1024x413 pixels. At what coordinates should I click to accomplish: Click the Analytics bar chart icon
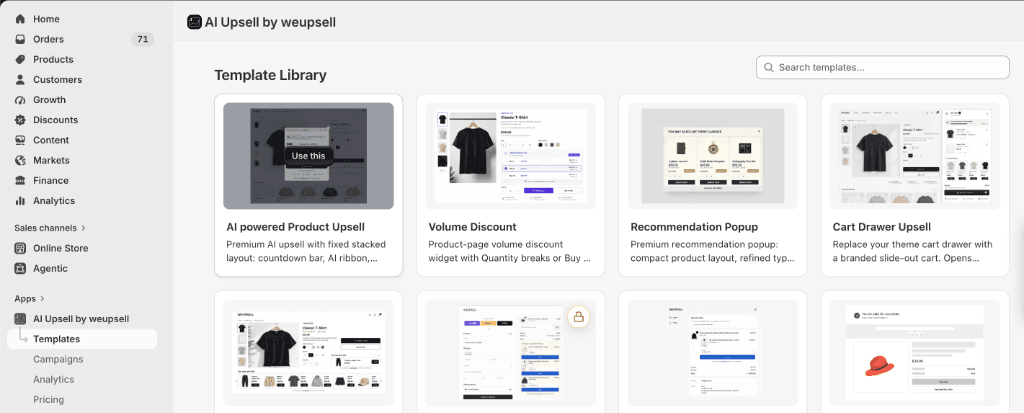(x=20, y=201)
